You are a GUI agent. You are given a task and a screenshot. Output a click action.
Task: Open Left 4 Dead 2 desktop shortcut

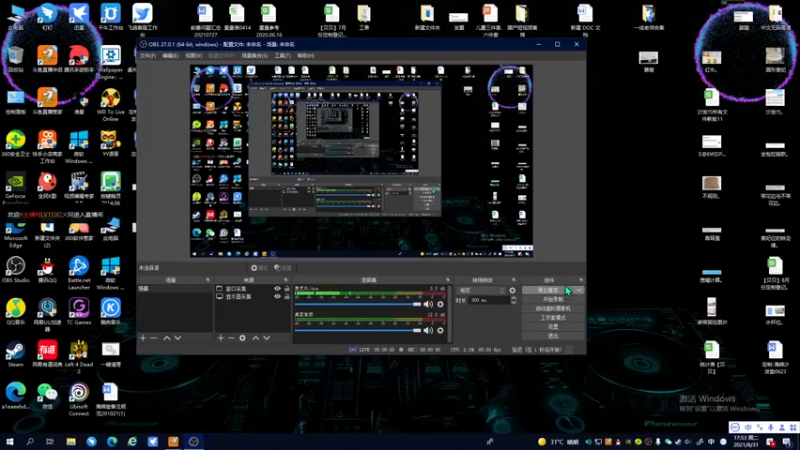tap(79, 357)
